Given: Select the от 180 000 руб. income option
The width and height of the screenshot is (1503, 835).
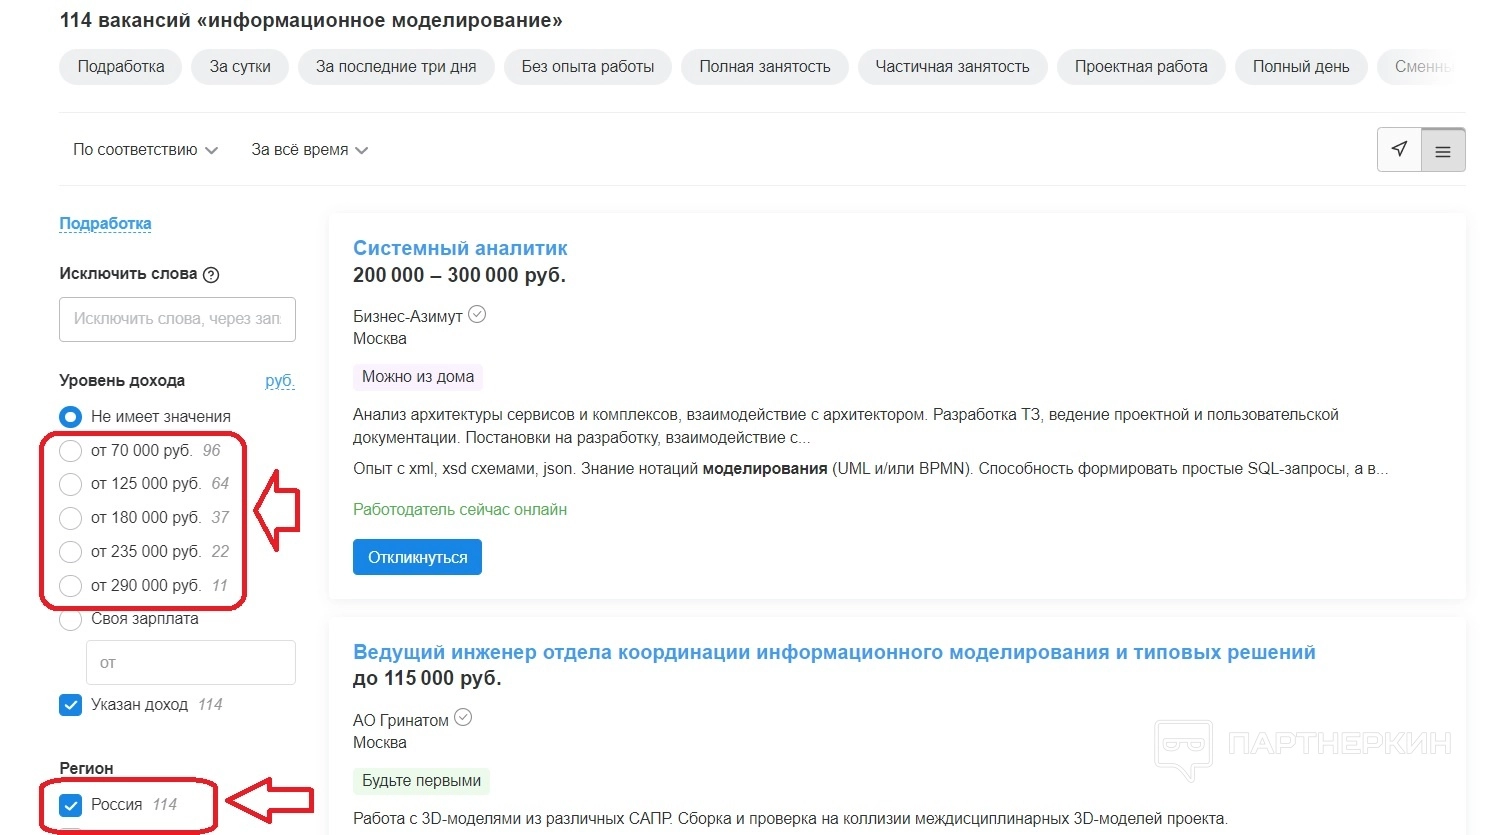Looking at the screenshot, I should (71, 518).
